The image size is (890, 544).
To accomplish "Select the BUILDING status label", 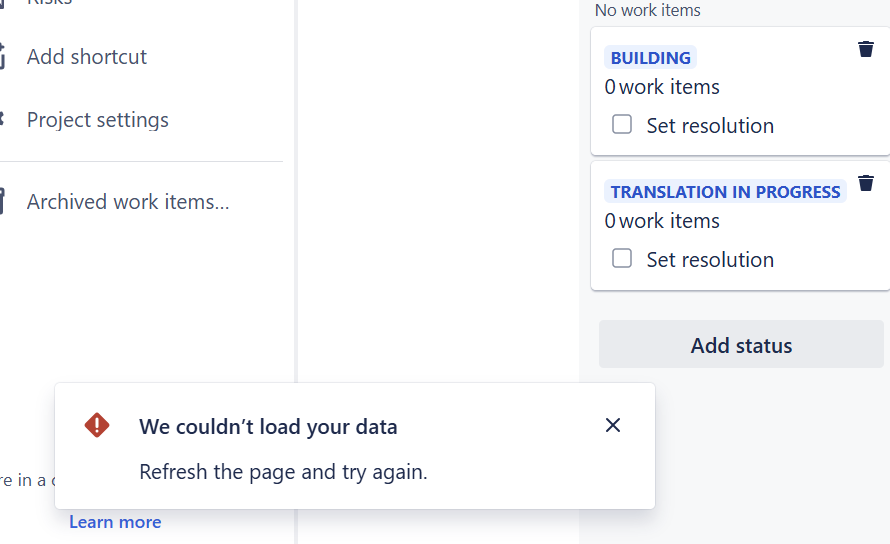I will (x=650, y=58).
